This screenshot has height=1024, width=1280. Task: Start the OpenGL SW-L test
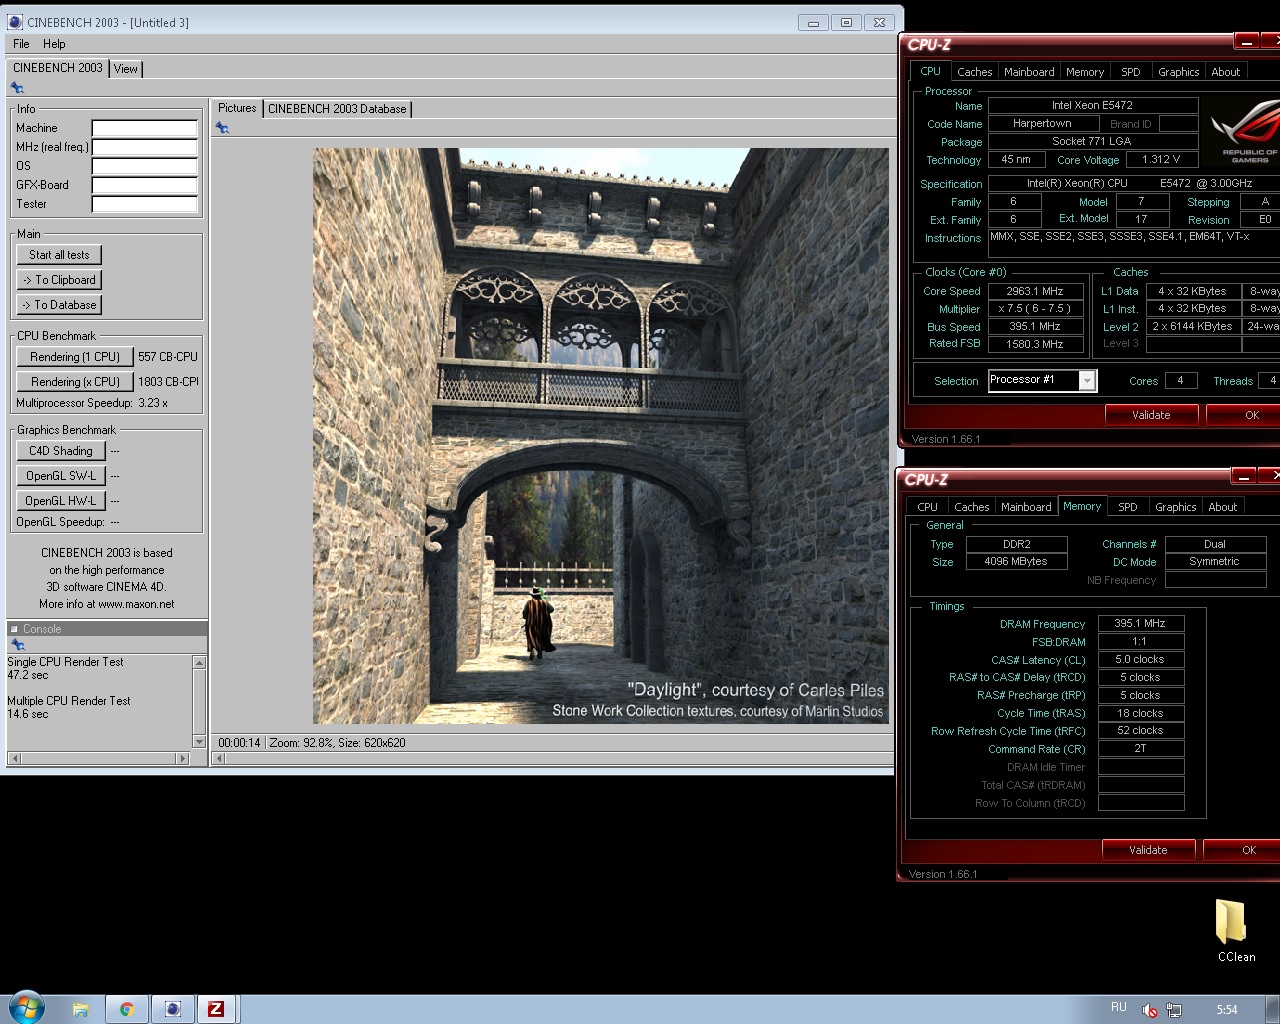pos(61,476)
